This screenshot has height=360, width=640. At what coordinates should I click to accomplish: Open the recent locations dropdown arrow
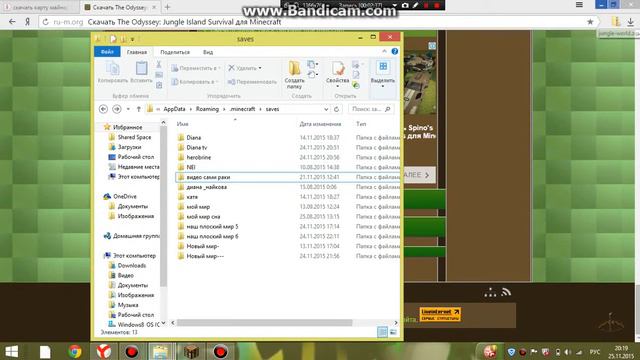pos(128,109)
